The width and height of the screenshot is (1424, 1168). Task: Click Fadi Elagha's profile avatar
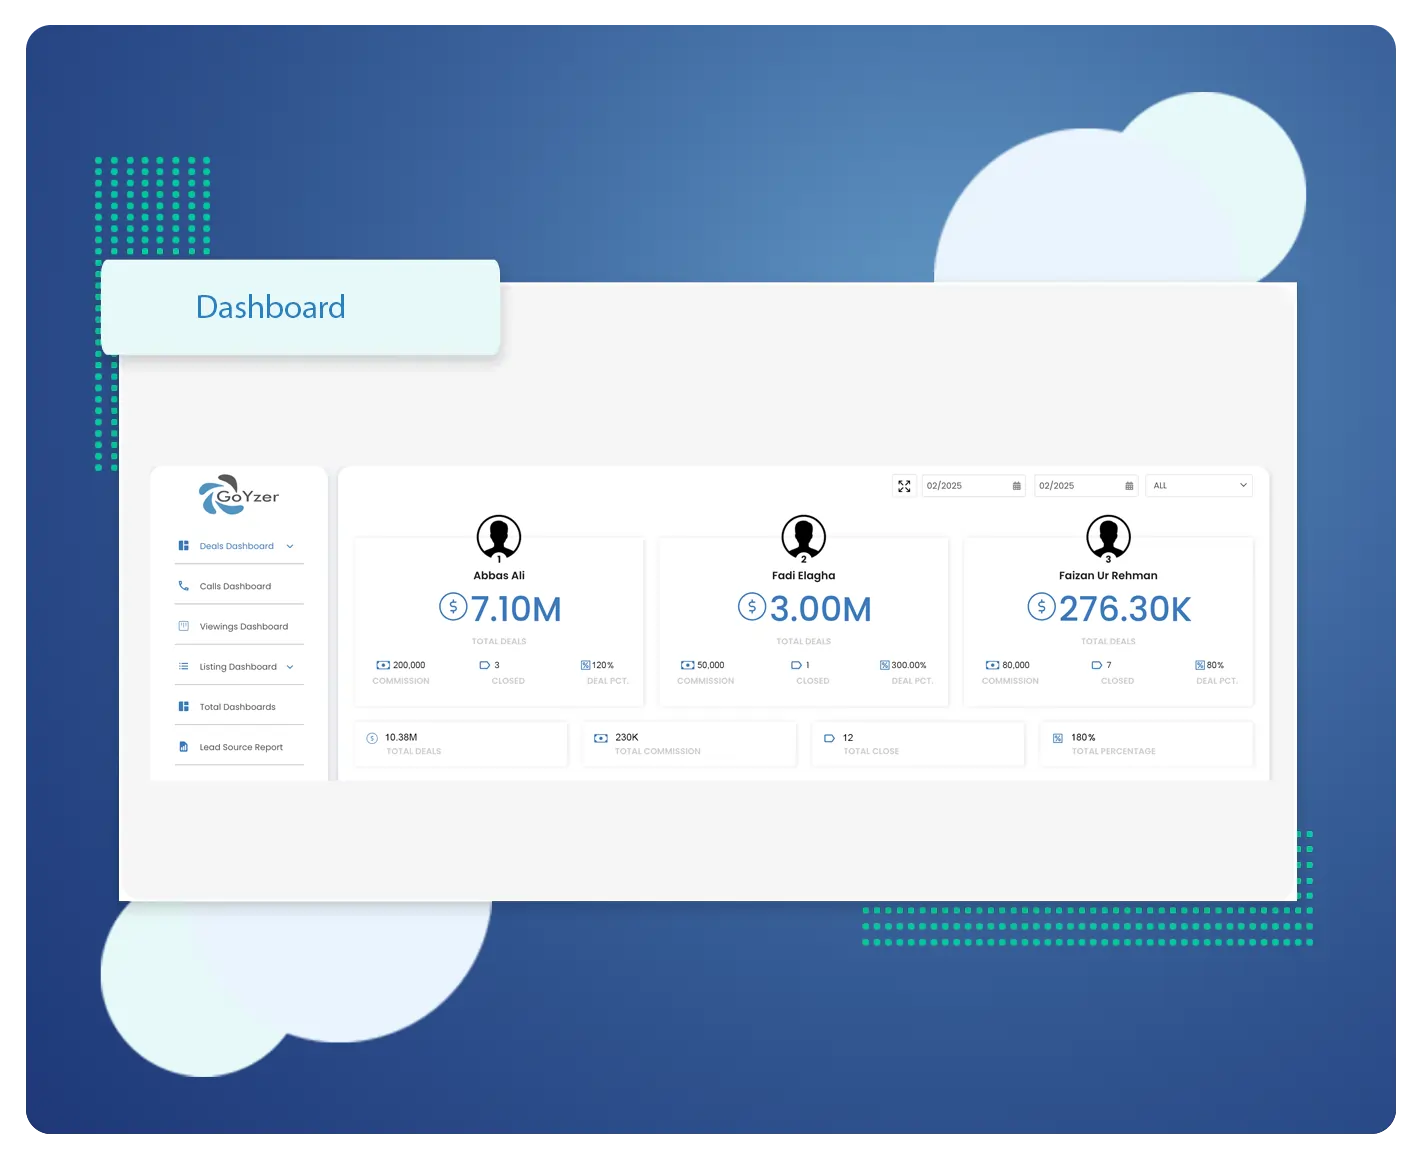click(803, 537)
